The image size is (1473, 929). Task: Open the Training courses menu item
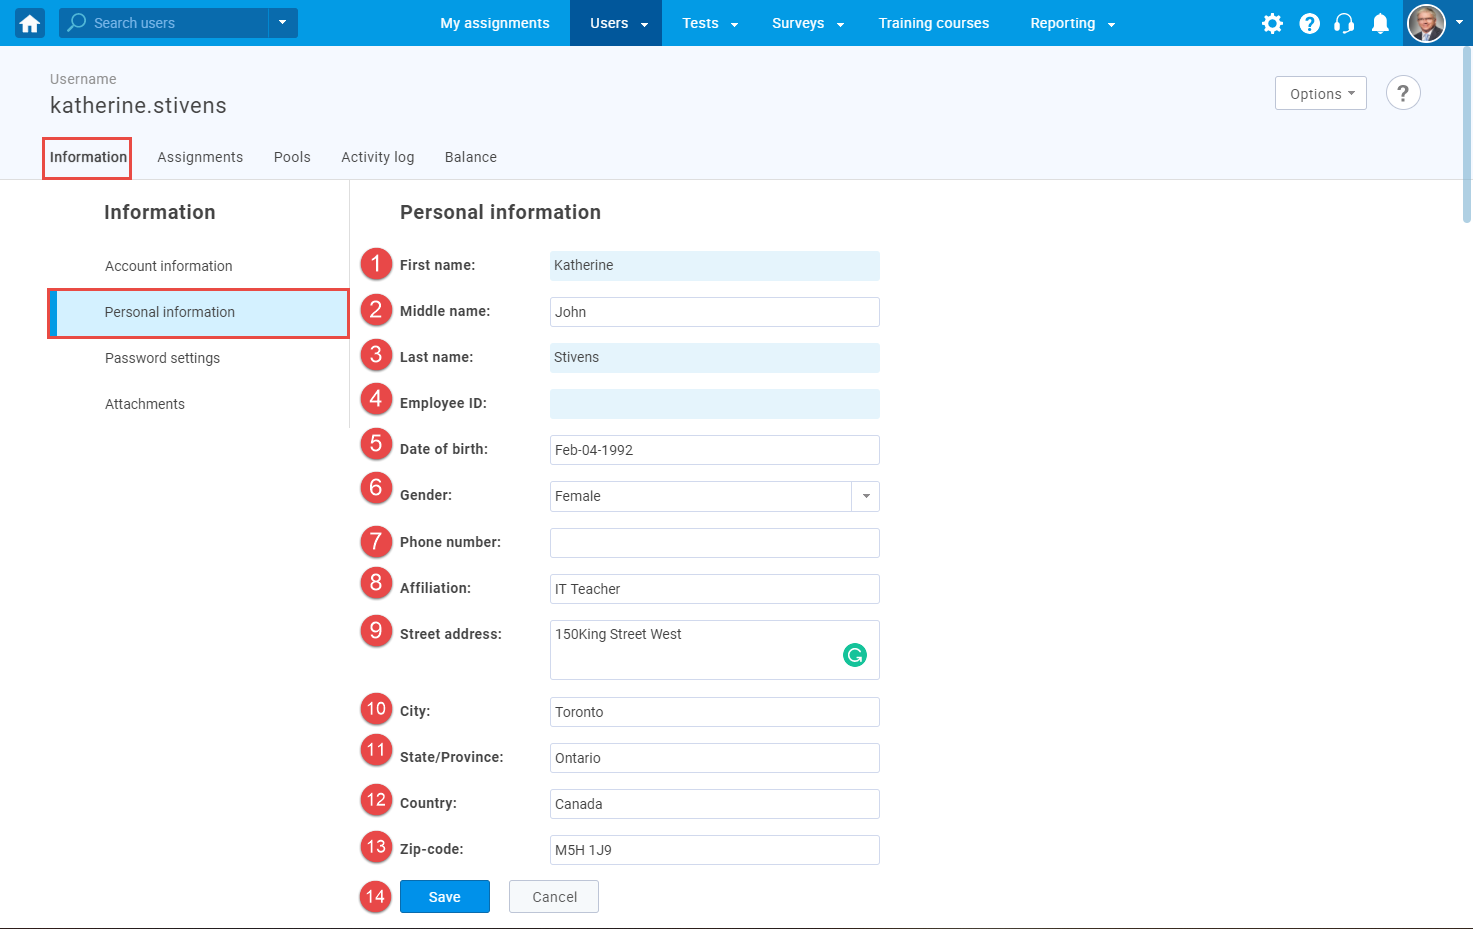click(934, 23)
